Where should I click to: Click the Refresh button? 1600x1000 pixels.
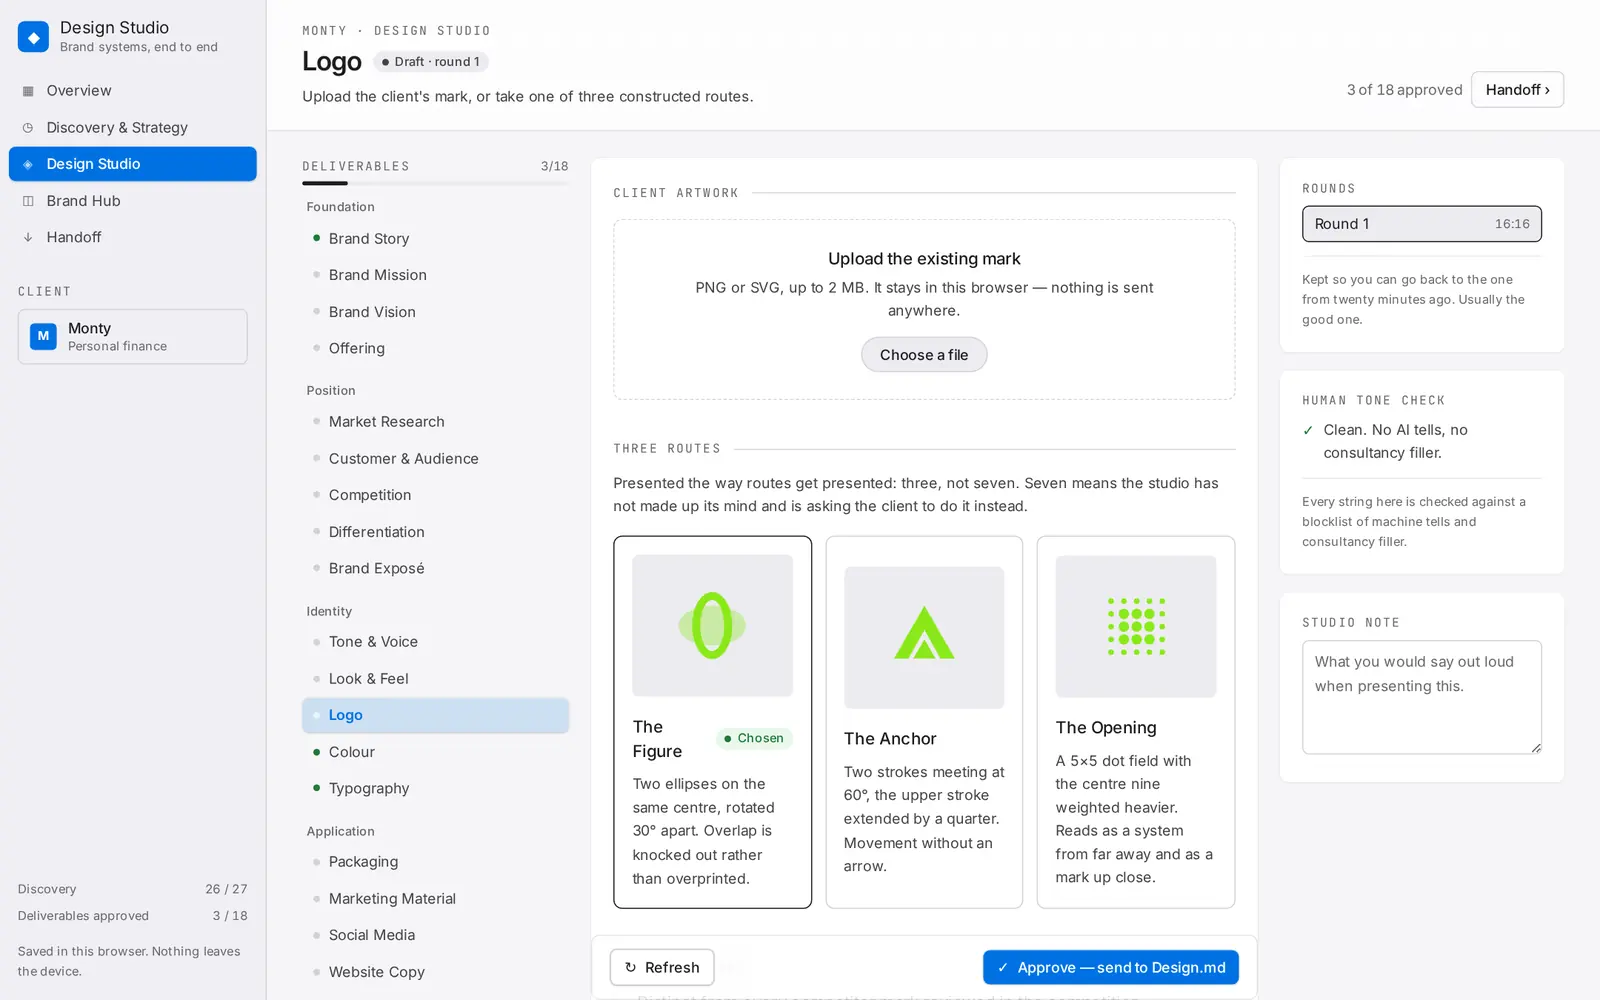coord(662,968)
